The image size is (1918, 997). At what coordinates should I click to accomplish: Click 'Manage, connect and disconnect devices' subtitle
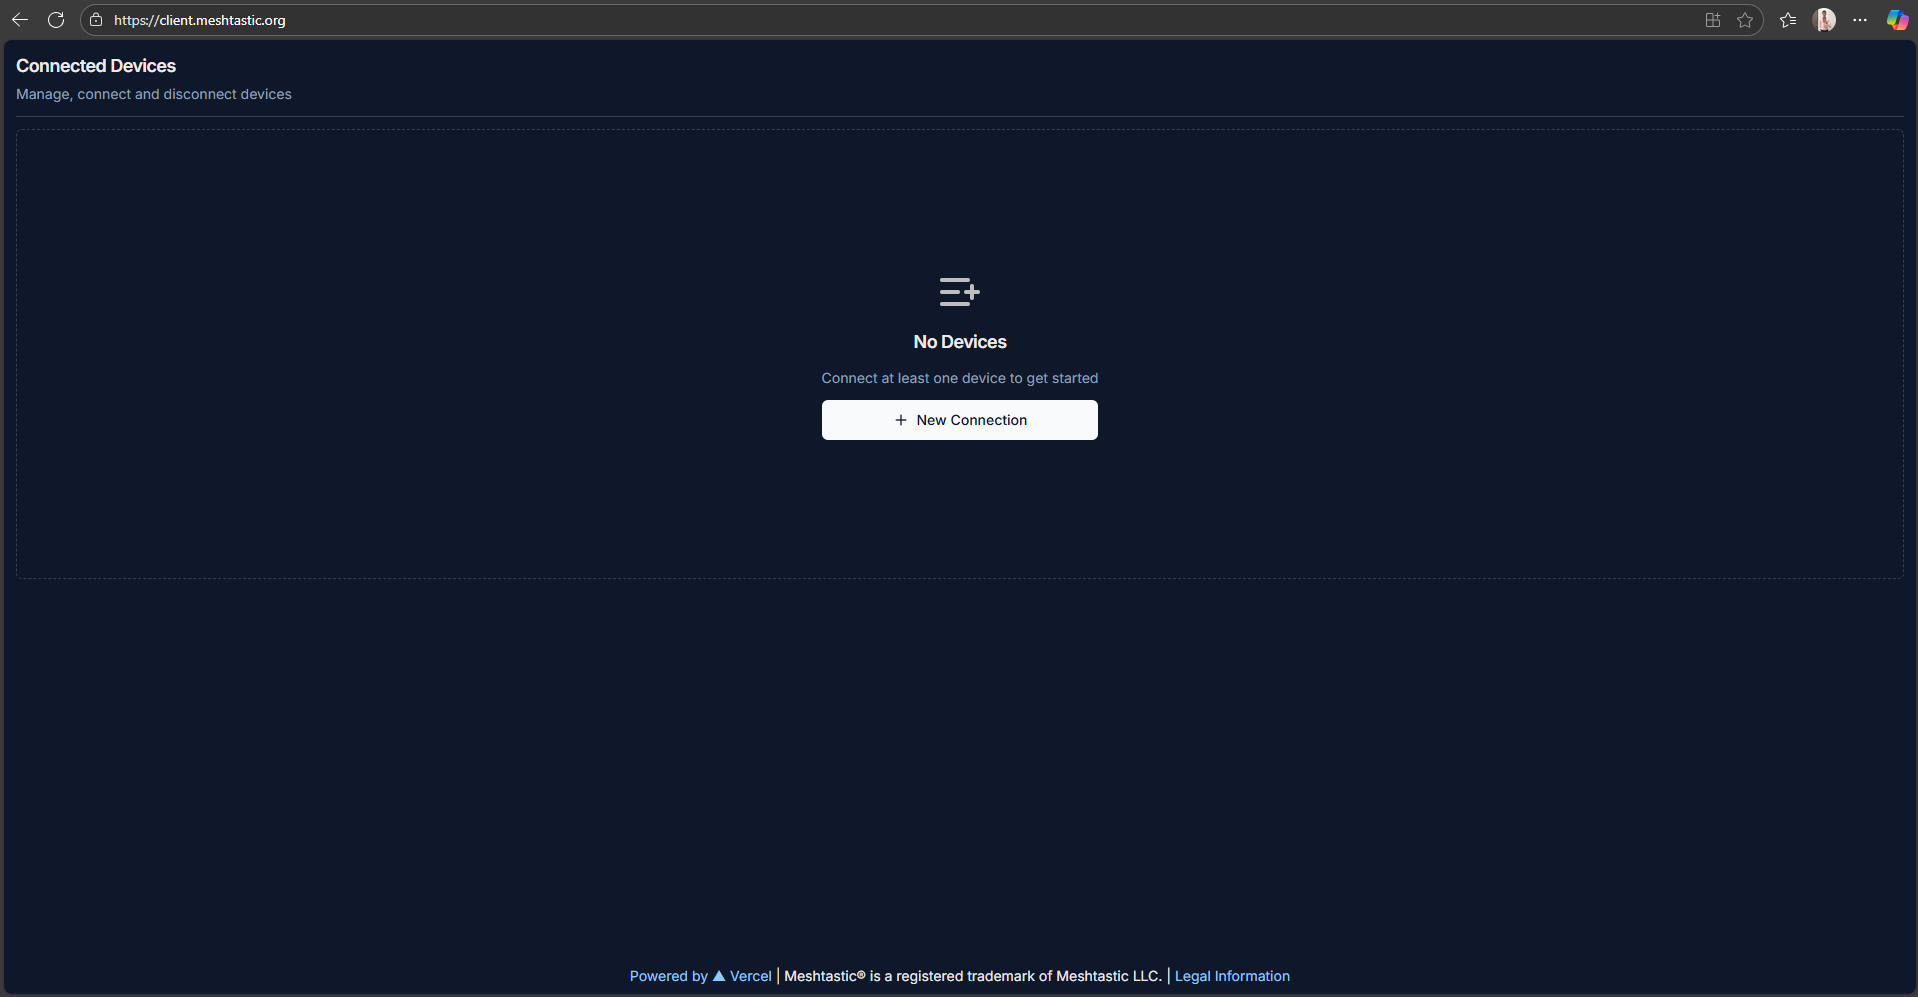154,94
